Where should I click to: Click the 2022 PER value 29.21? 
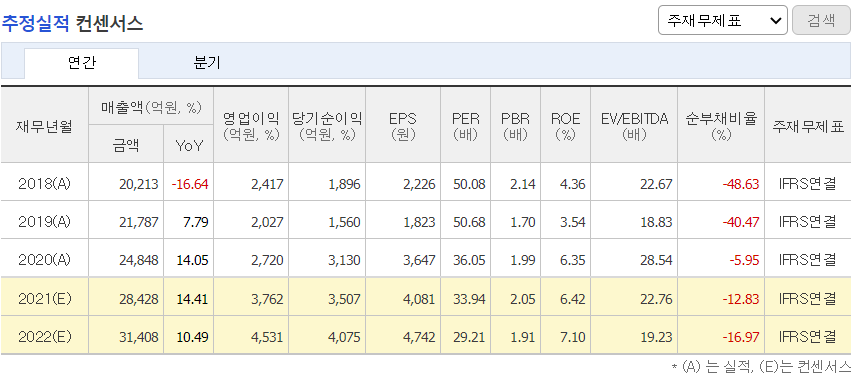click(469, 337)
